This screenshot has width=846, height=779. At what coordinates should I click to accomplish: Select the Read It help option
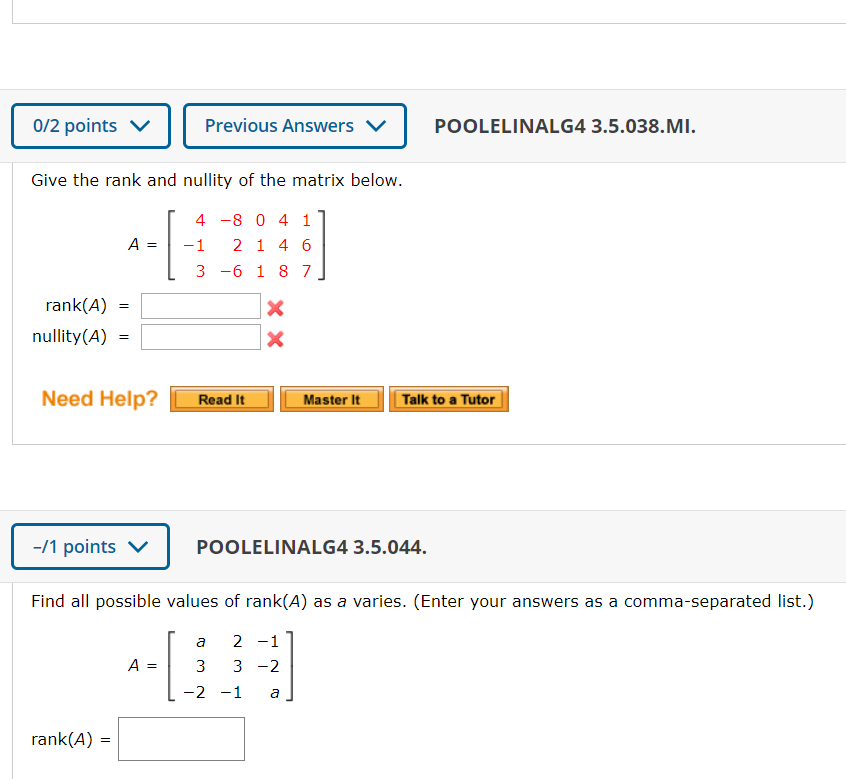coord(221,398)
